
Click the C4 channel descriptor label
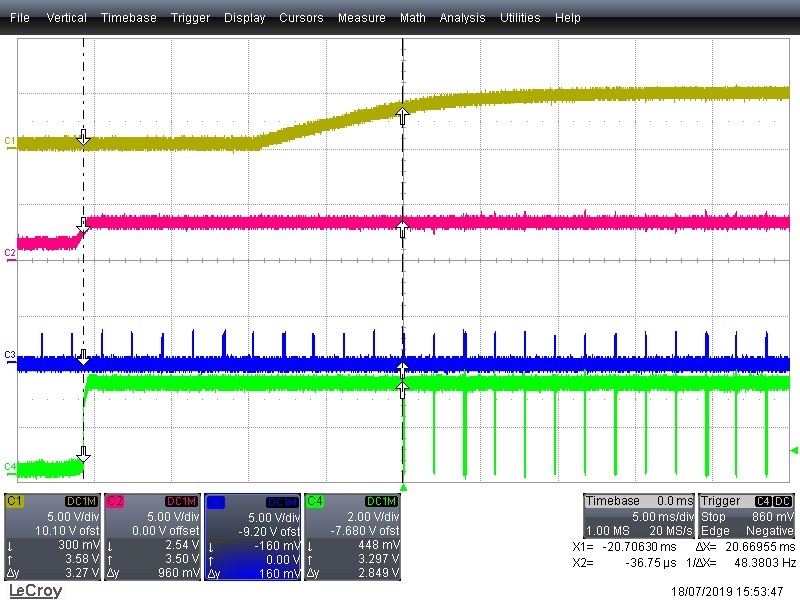click(314, 501)
